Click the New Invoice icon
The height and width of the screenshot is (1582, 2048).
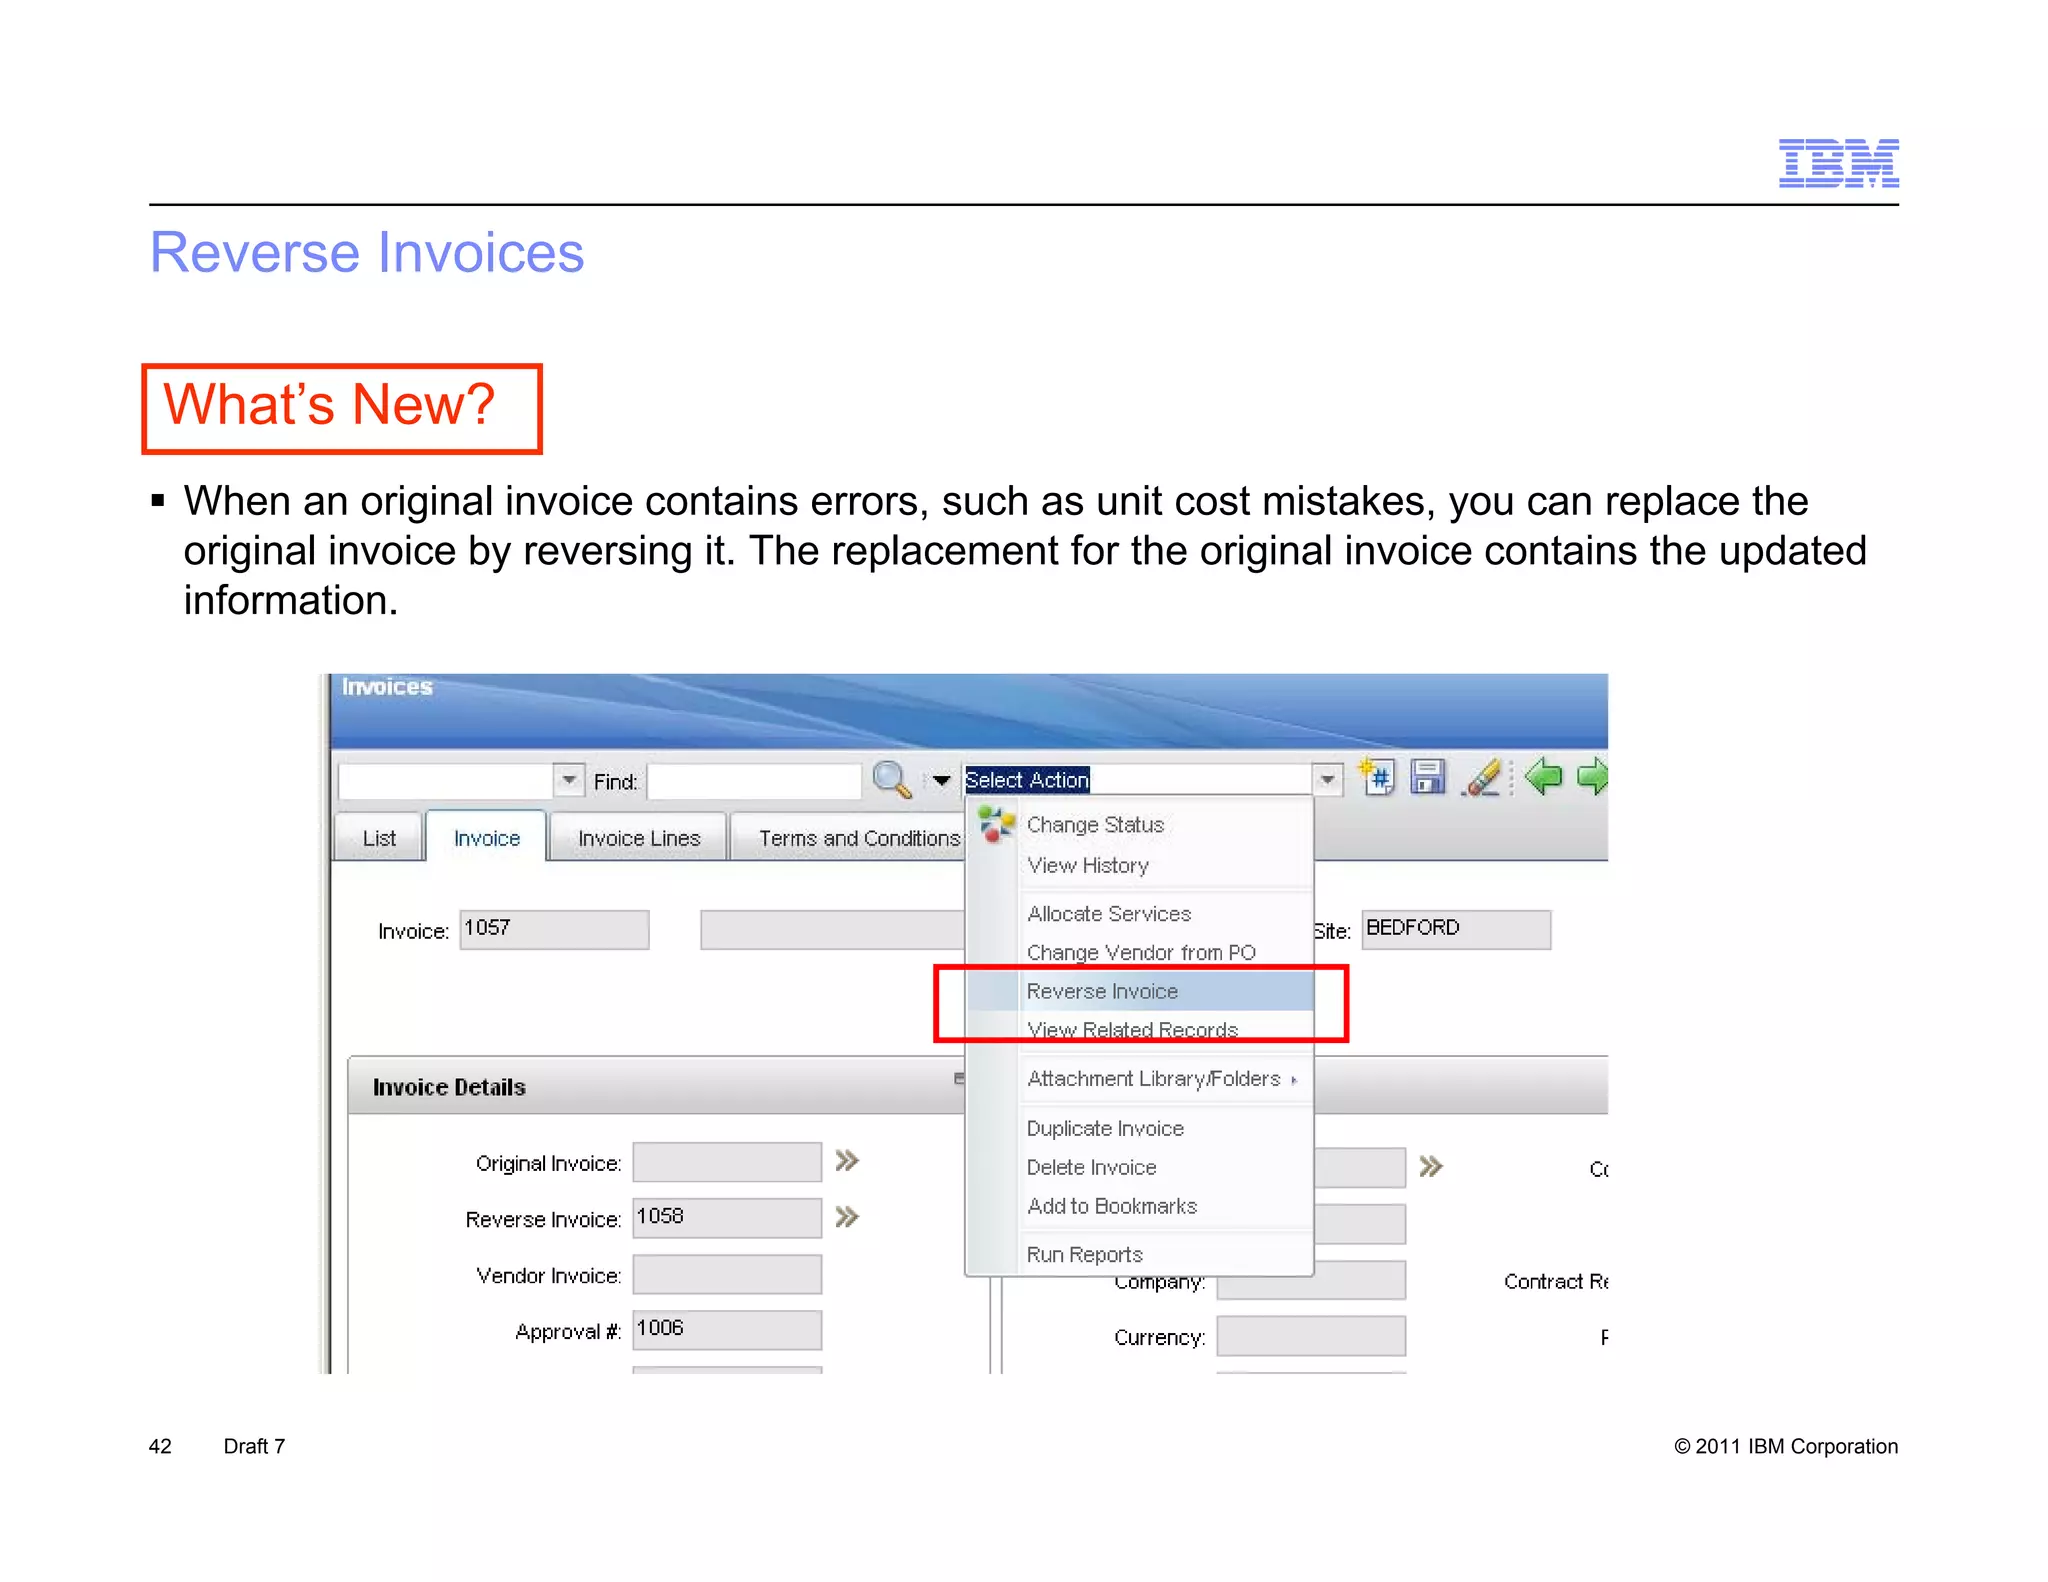click(1377, 777)
